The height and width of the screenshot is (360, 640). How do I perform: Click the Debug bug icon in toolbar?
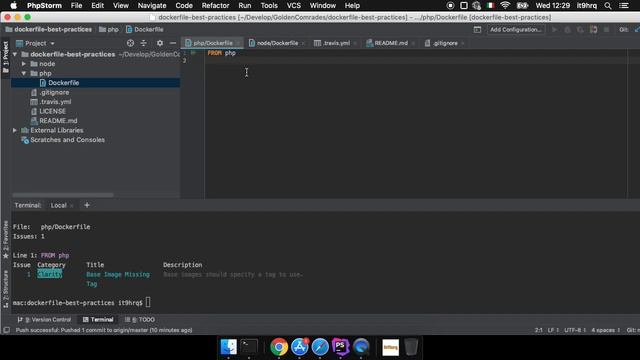(567, 29)
